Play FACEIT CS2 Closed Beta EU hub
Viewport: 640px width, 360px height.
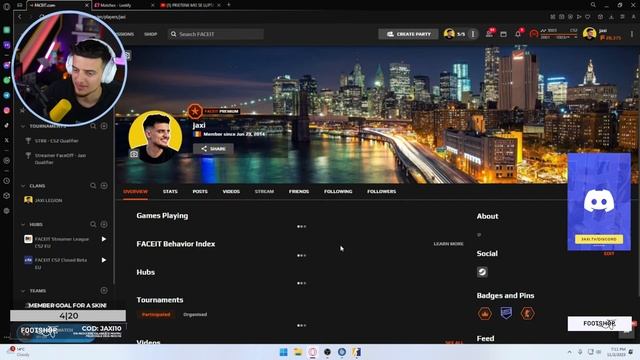click(104, 260)
